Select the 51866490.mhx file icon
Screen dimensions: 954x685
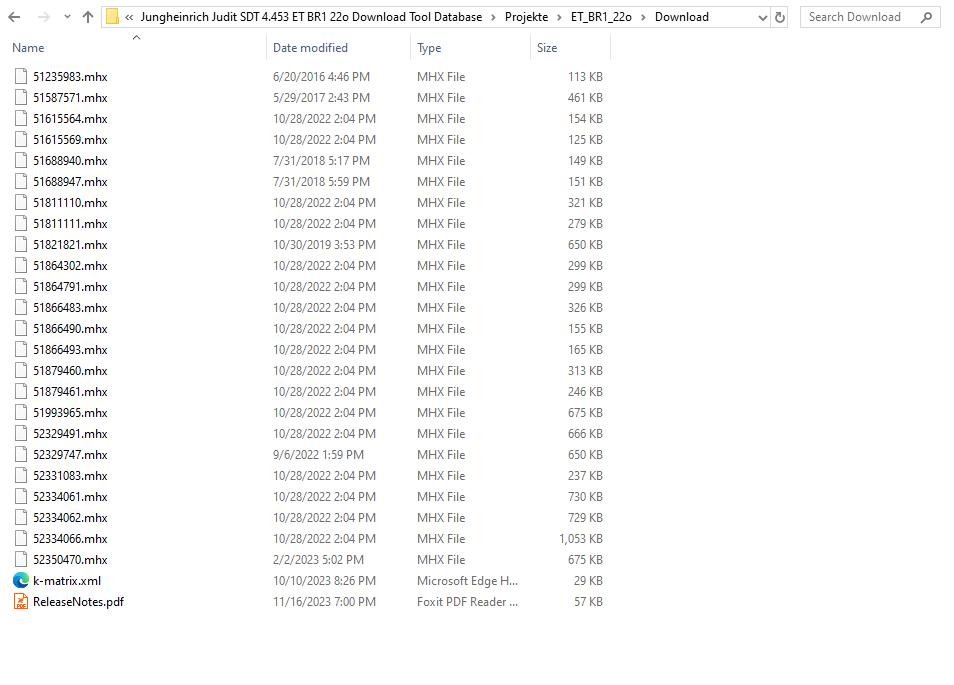[21, 329]
